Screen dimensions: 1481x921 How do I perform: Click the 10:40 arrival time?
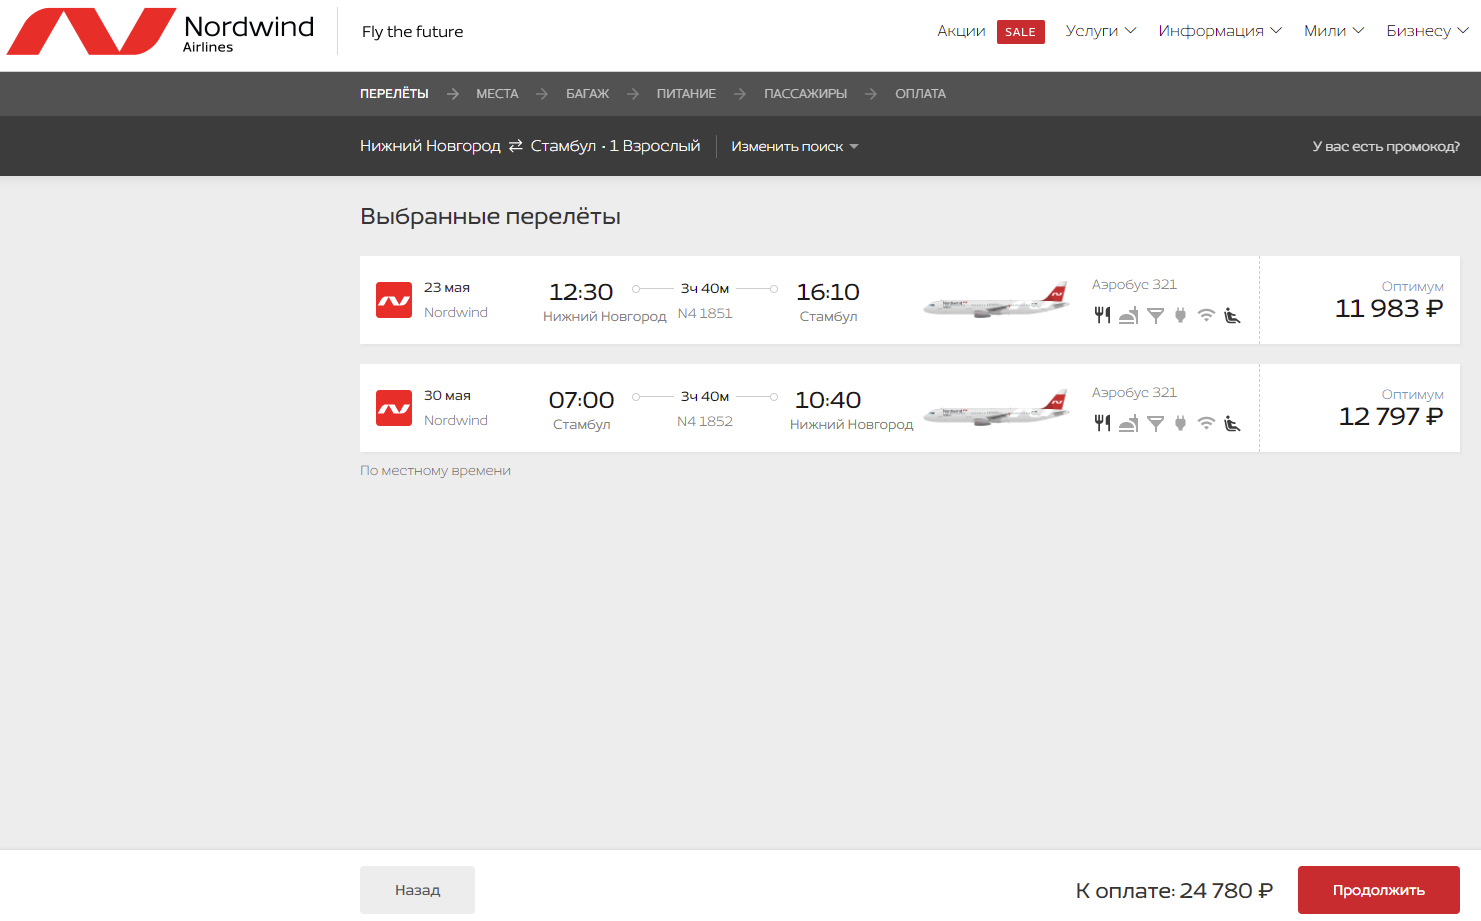click(x=828, y=400)
